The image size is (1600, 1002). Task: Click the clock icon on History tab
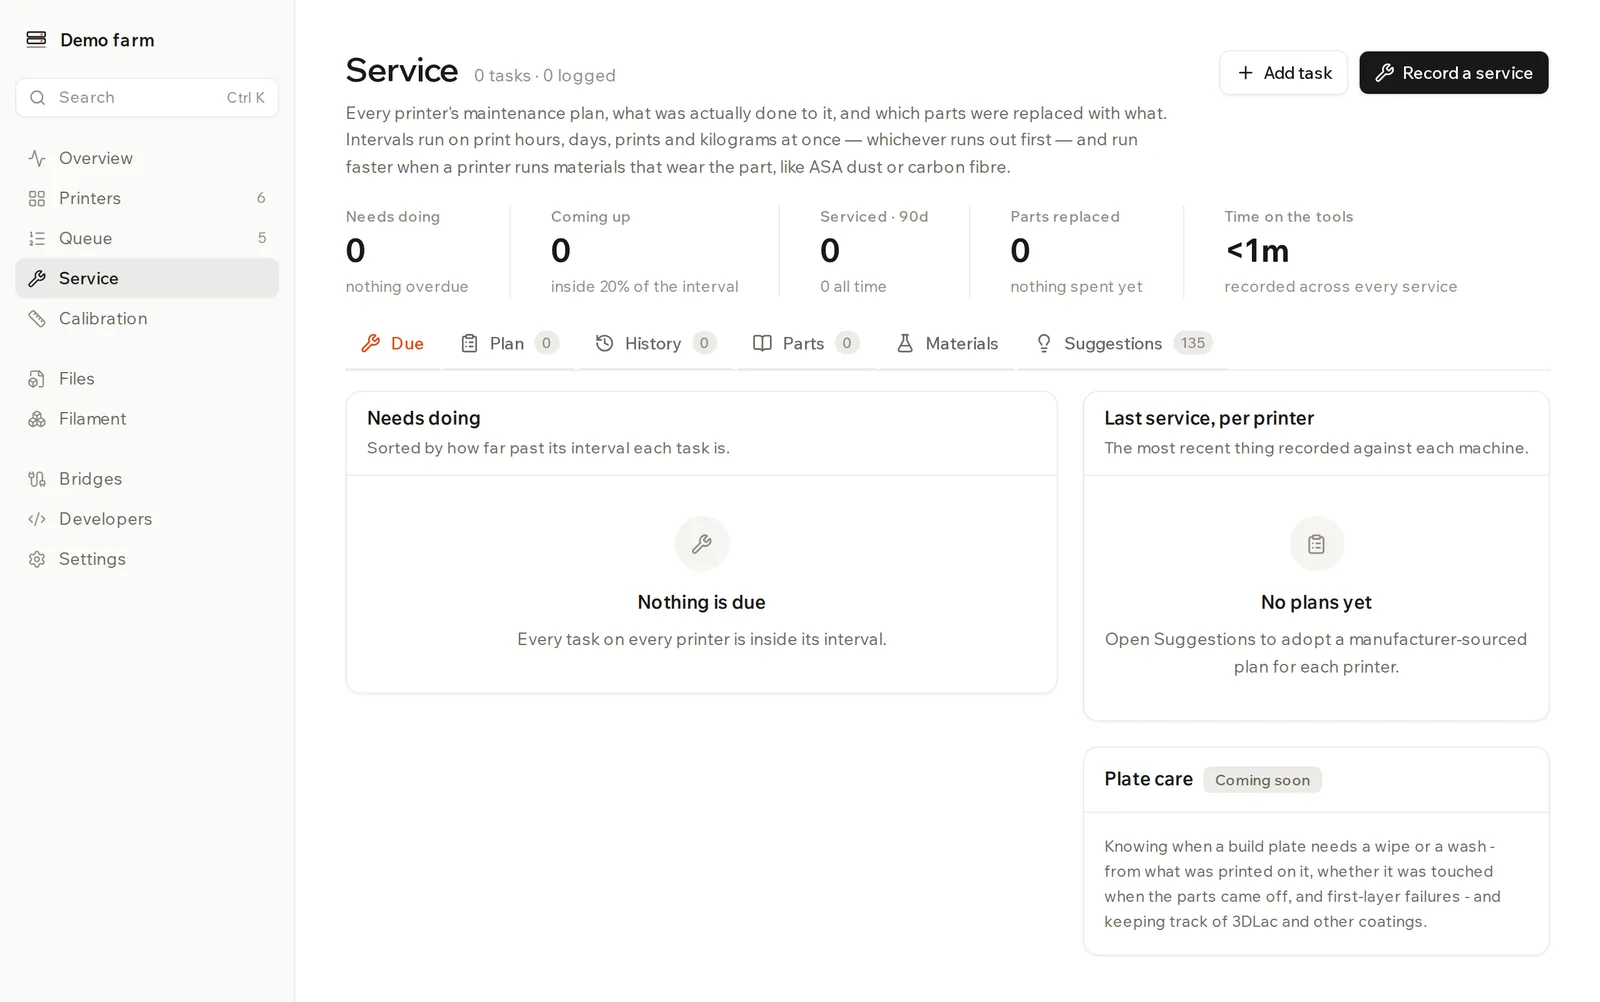[x=605, y=343]
